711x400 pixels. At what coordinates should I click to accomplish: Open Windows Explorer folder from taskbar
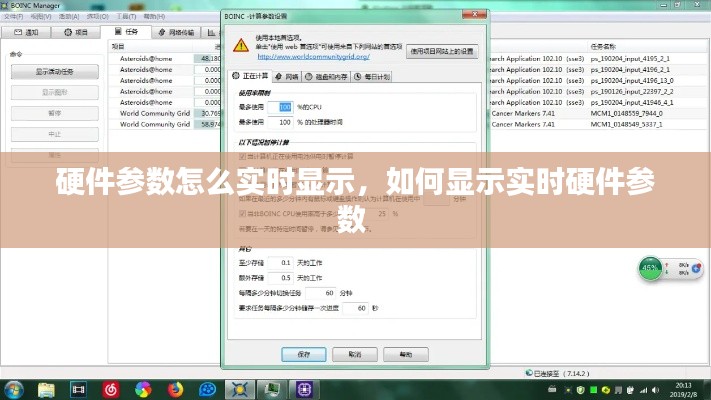click(x=46, y=390)
